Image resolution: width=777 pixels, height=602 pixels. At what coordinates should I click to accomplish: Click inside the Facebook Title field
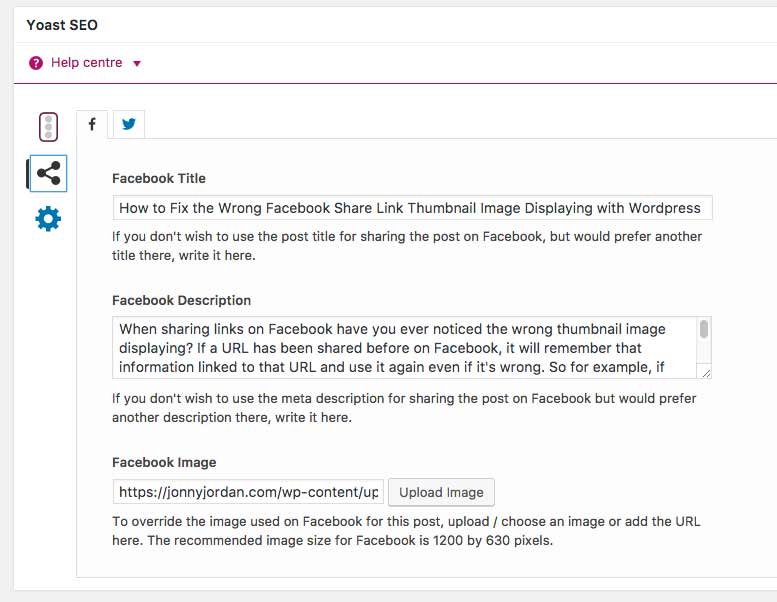coord(412,208)
